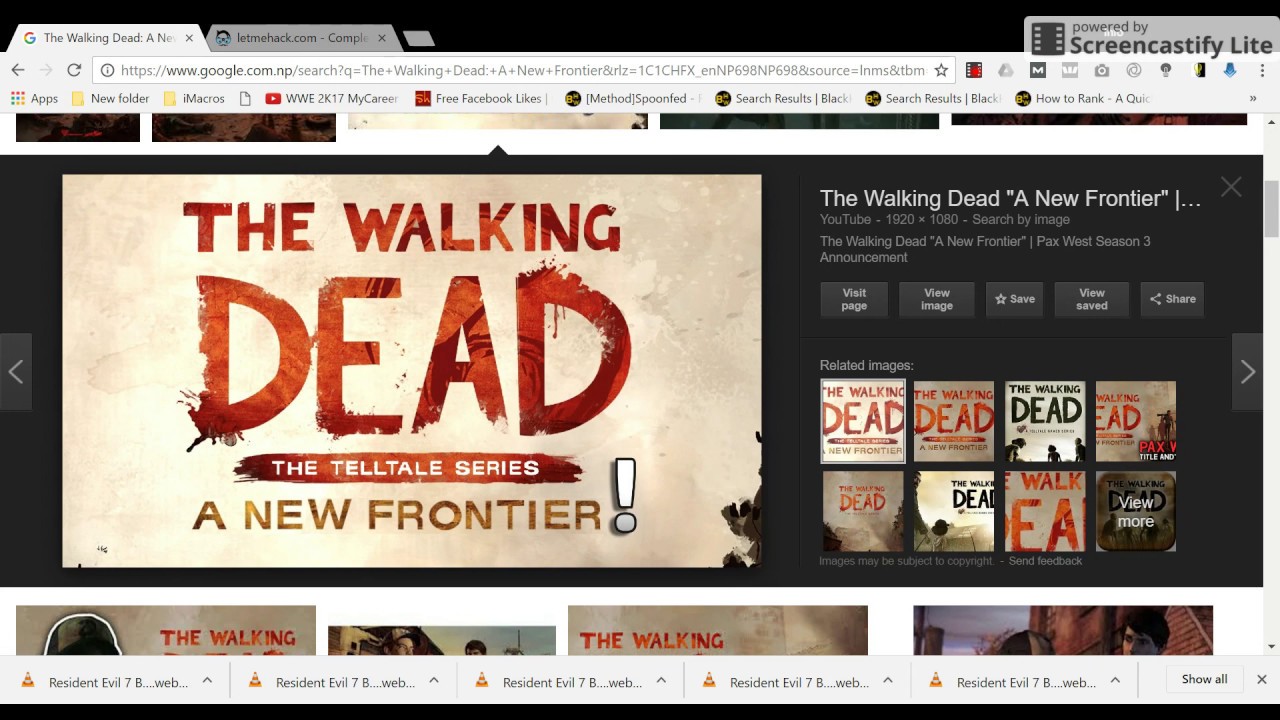Viewport: 1280px width, 720px height.
Task: Open the Screencastify film-strip extension
Action: [974, 70]
